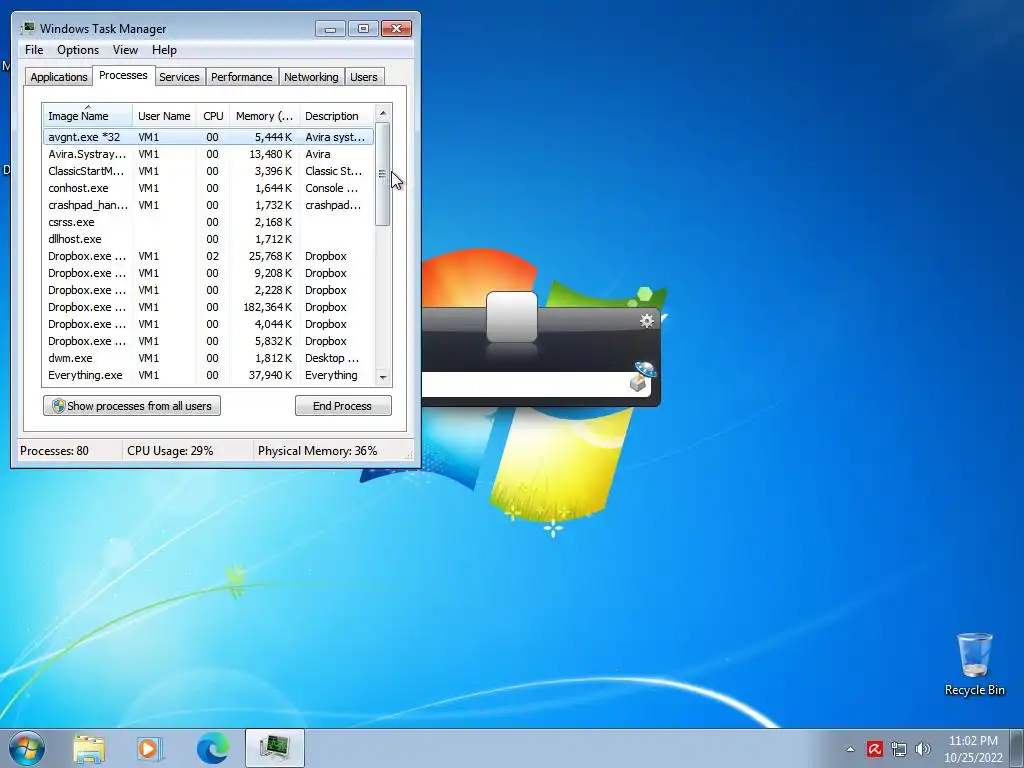This screenshot has height=768, width=1024.
Task: Select the dllhost.exe process
Action: (x=208, y=239)
